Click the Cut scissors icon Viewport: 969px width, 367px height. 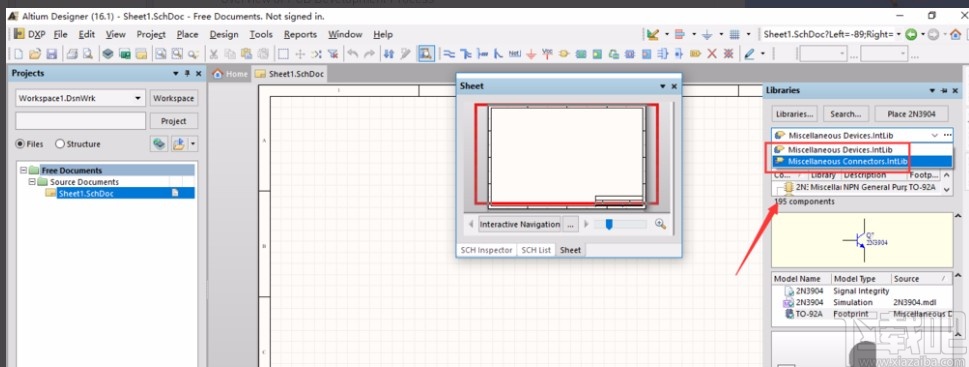coord(214,54)
